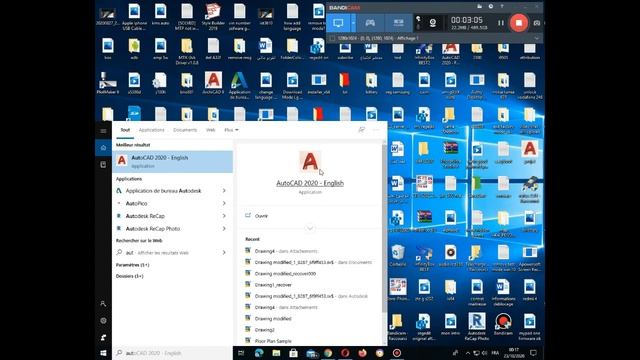
Task: Open the Bandicam help question-mark icon
Action: 502,7
